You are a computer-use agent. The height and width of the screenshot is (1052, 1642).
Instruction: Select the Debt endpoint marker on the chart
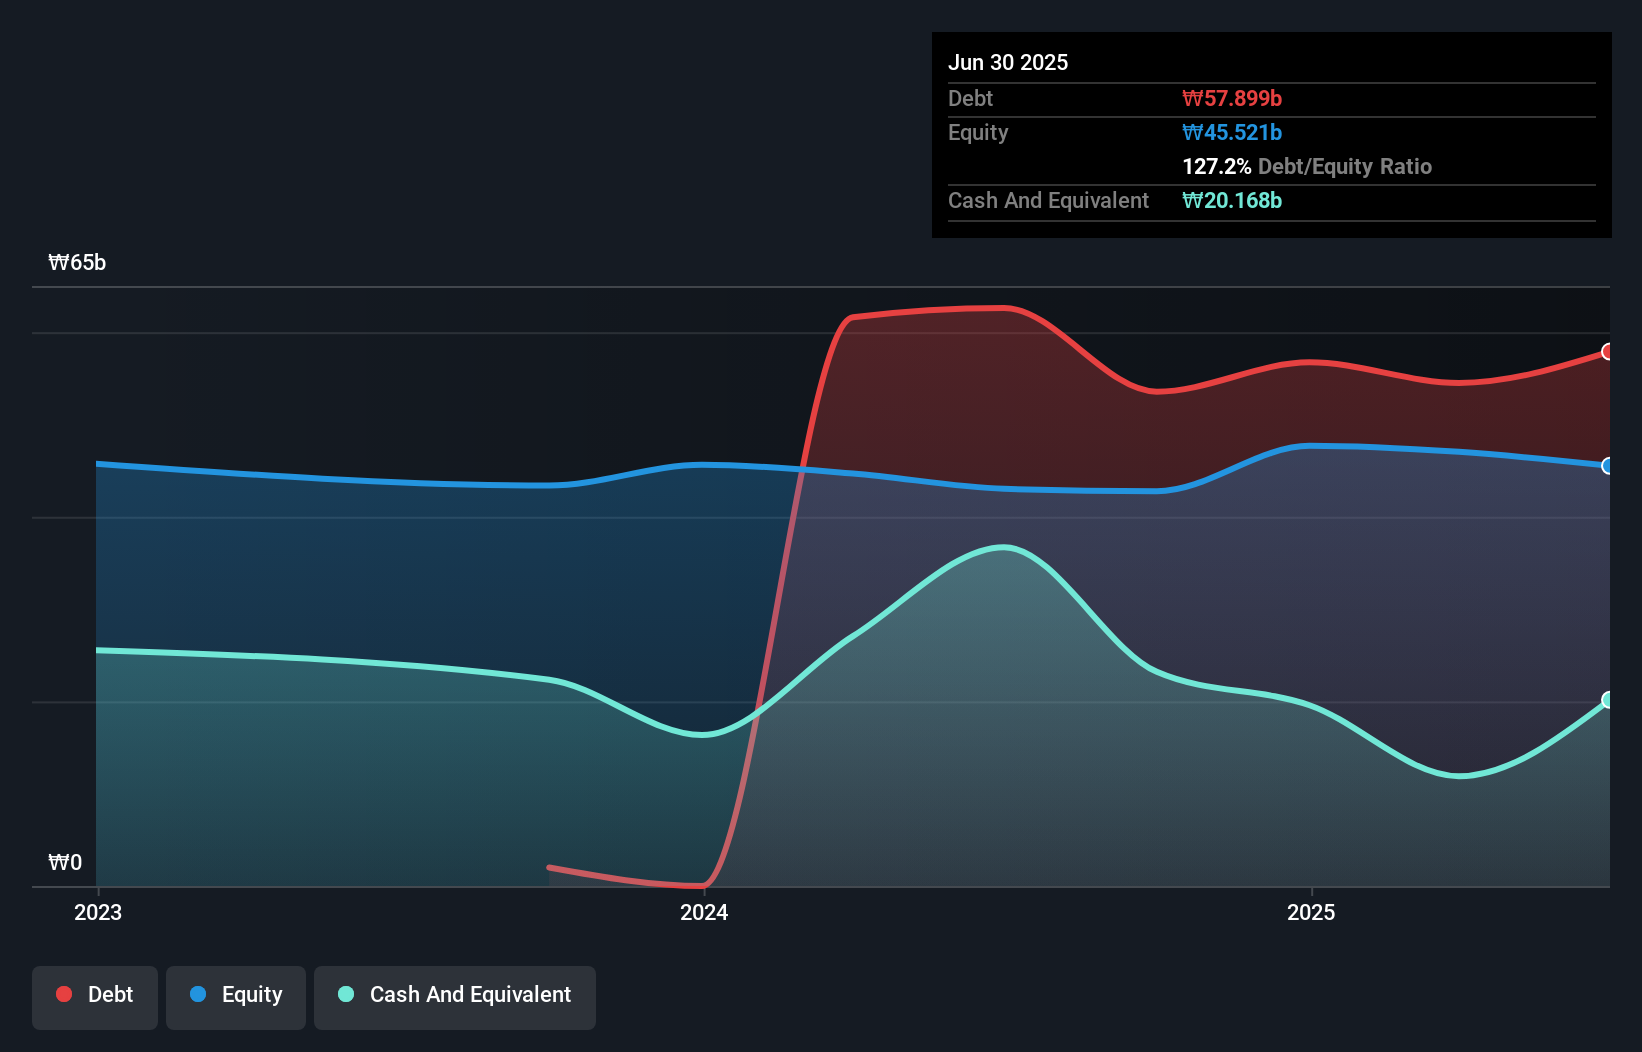coord(1607,351)
